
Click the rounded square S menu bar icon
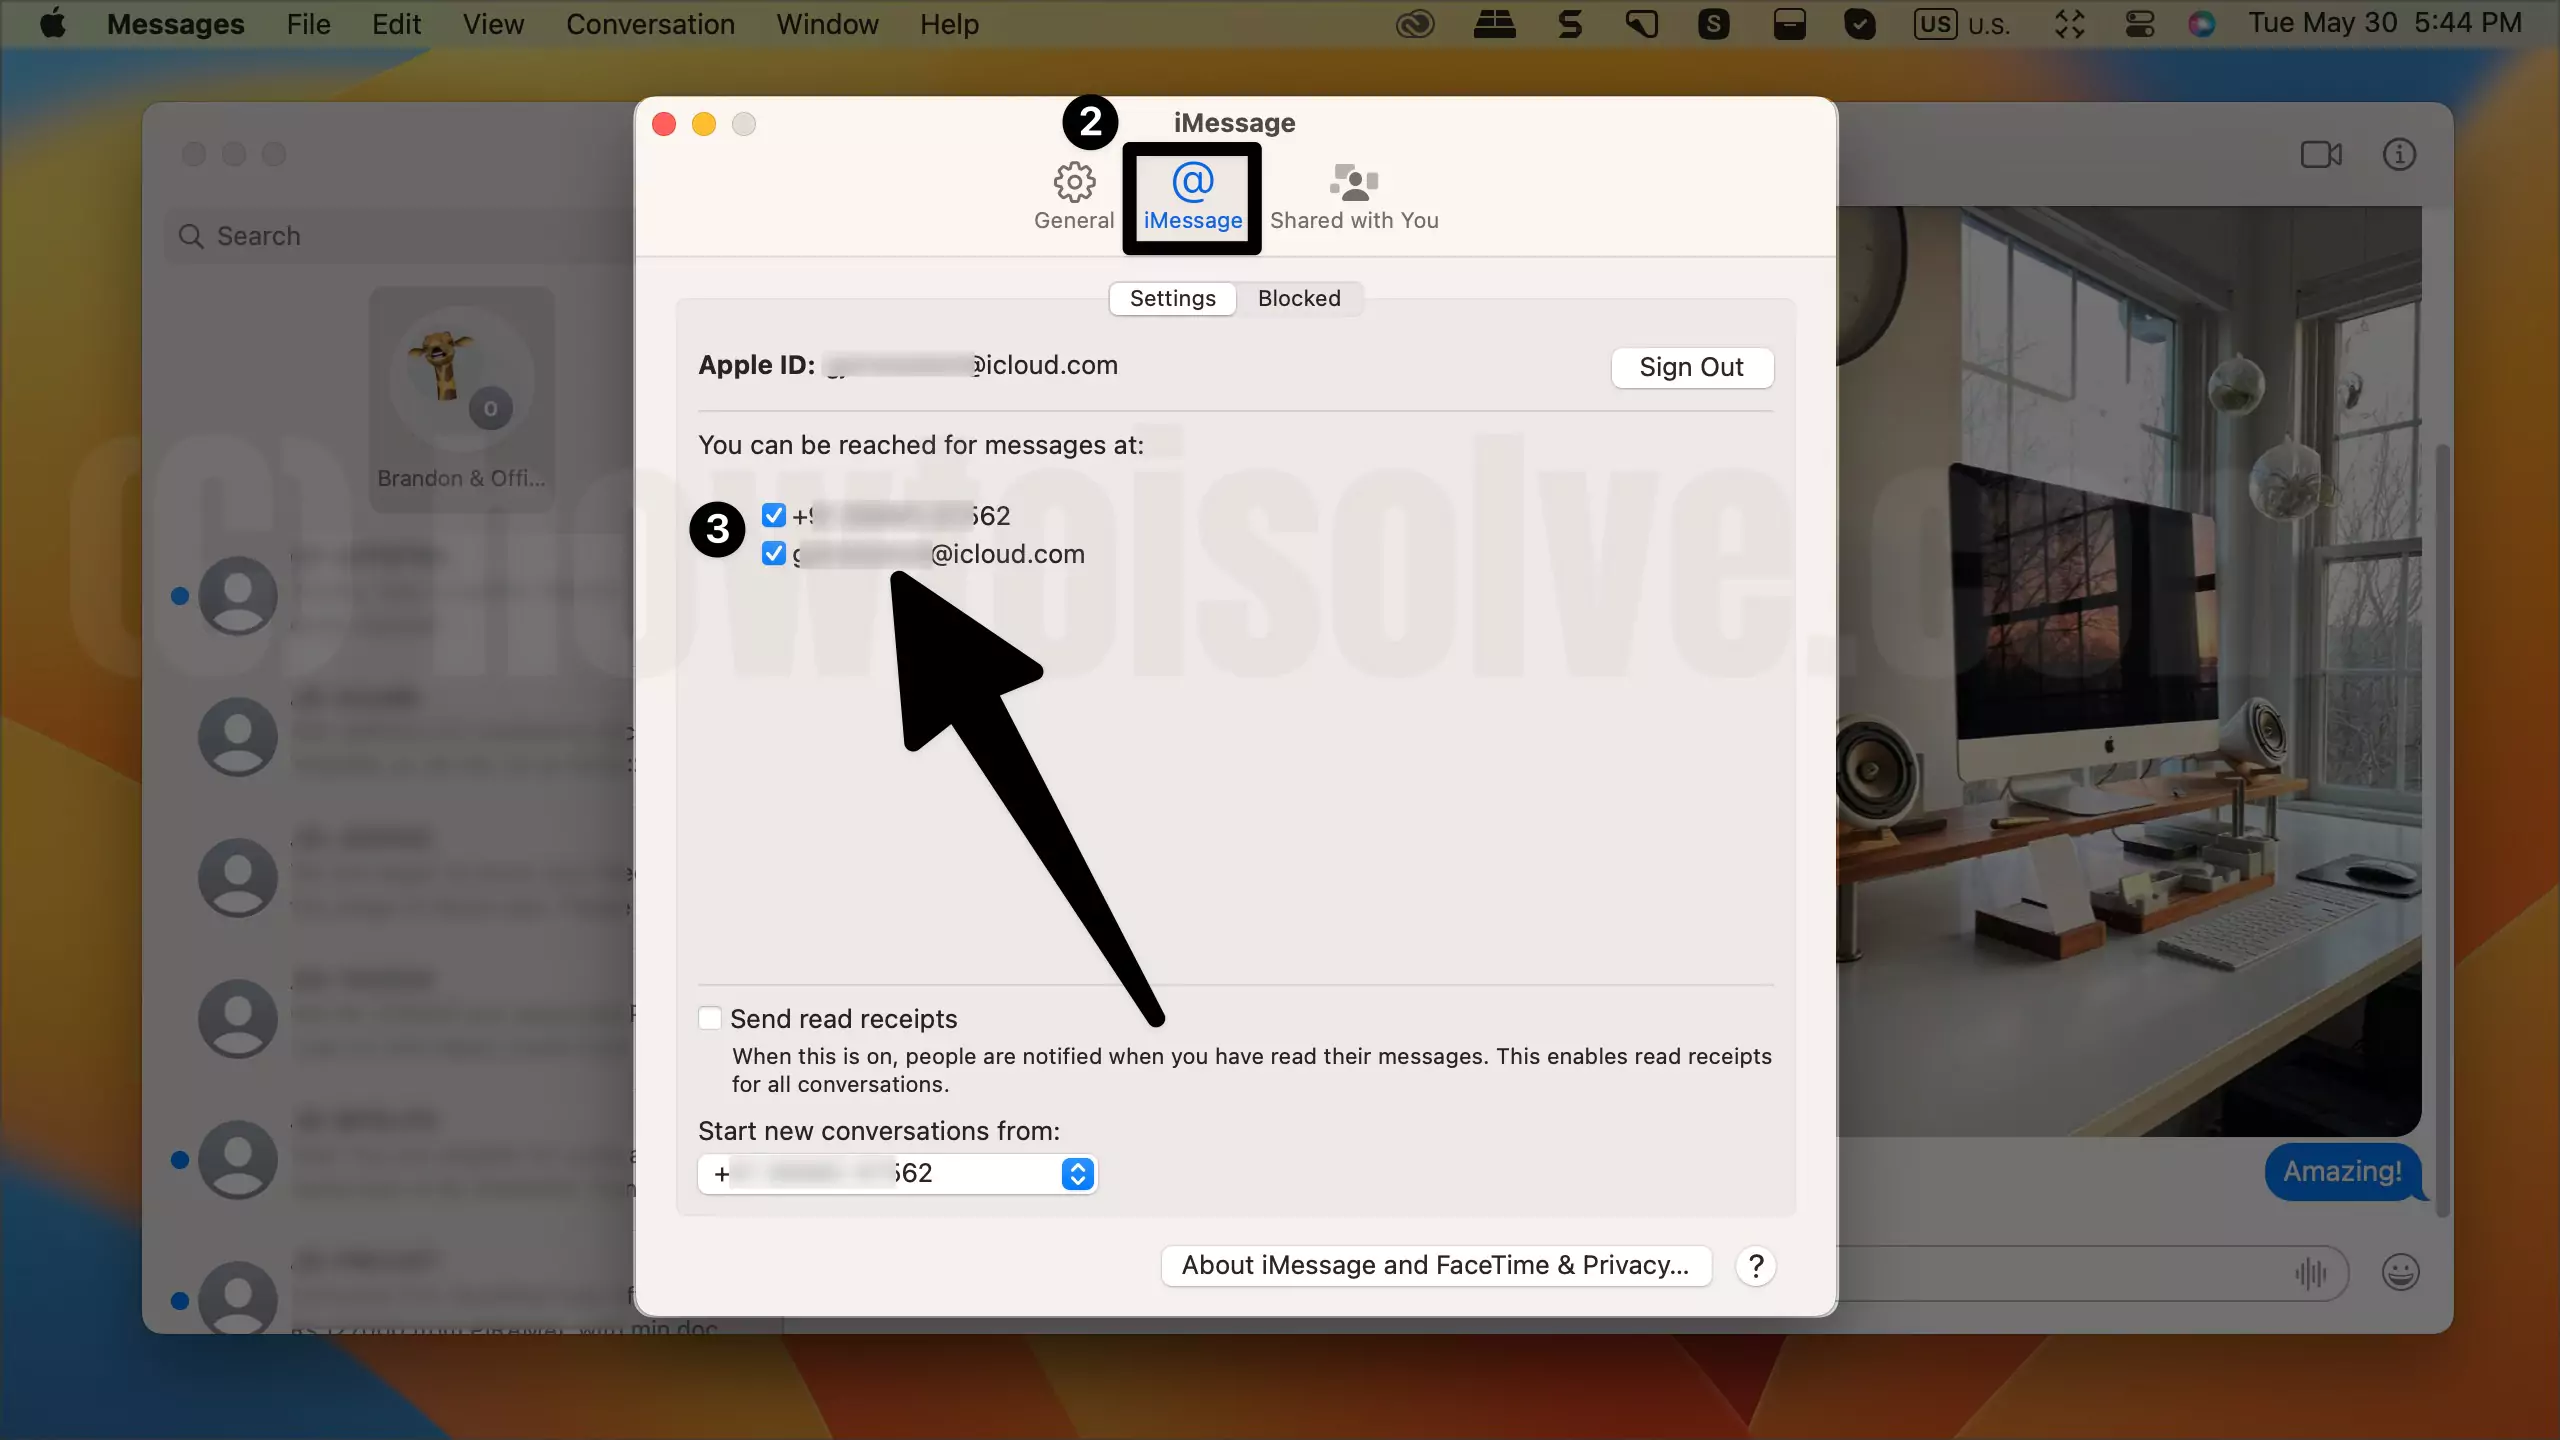1714,24
